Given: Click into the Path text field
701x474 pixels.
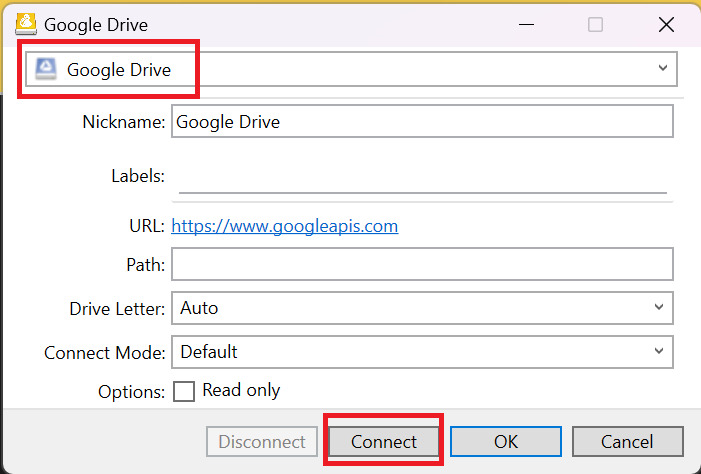Looking at the screenshot, I should (422, 264).
